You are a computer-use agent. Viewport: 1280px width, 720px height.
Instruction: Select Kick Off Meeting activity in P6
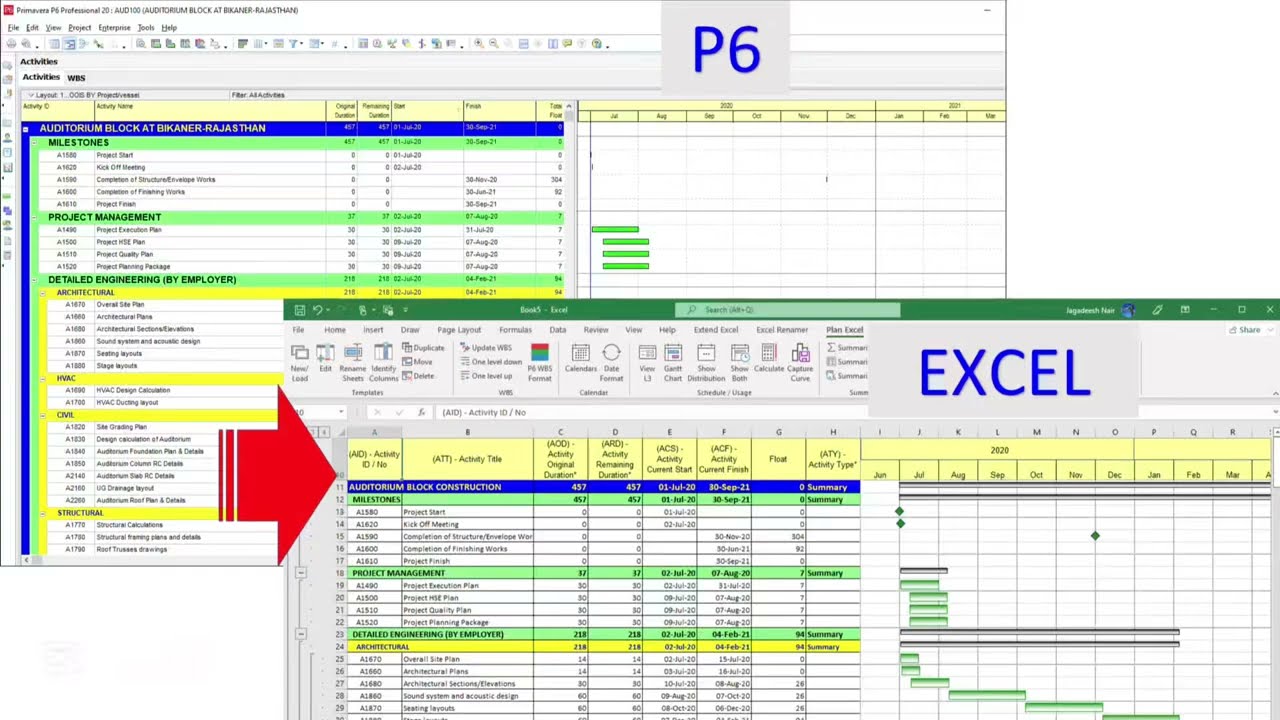(121, 167)
